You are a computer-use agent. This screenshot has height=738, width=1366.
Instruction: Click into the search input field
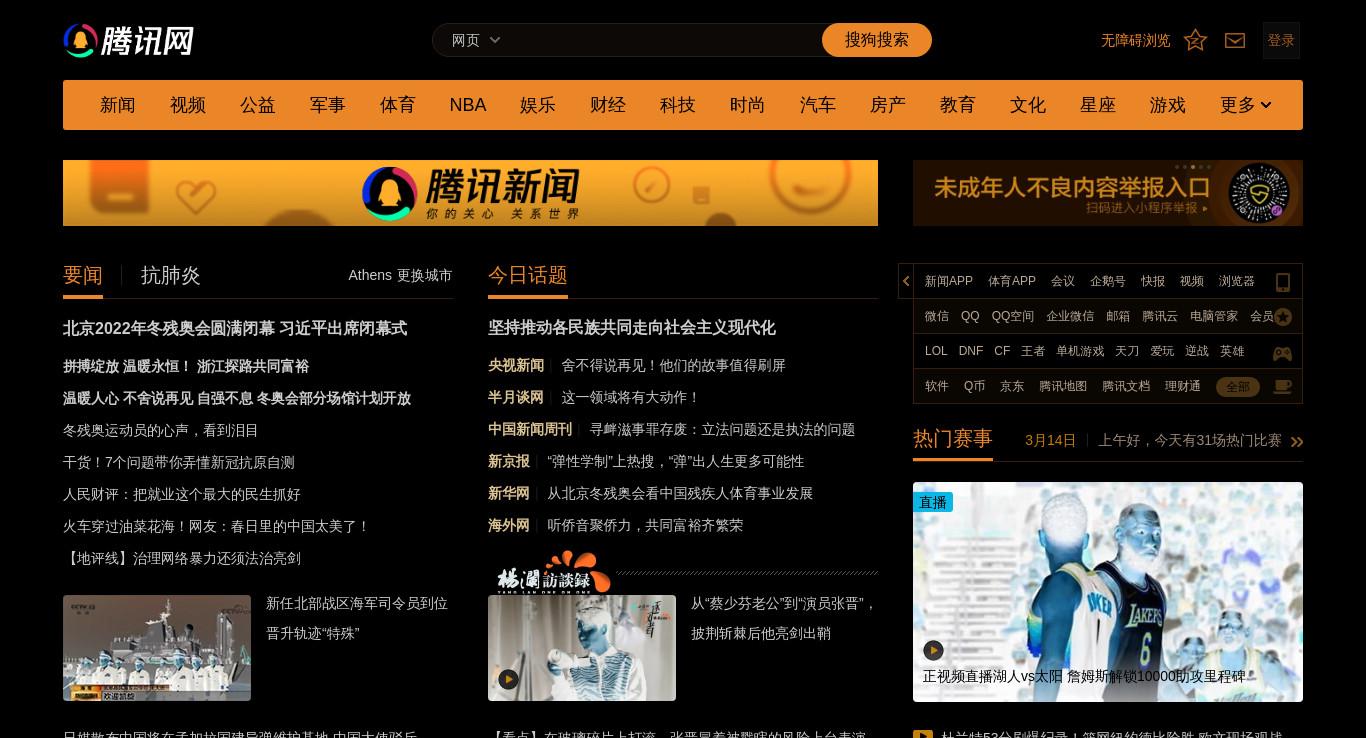coord(665,40)
